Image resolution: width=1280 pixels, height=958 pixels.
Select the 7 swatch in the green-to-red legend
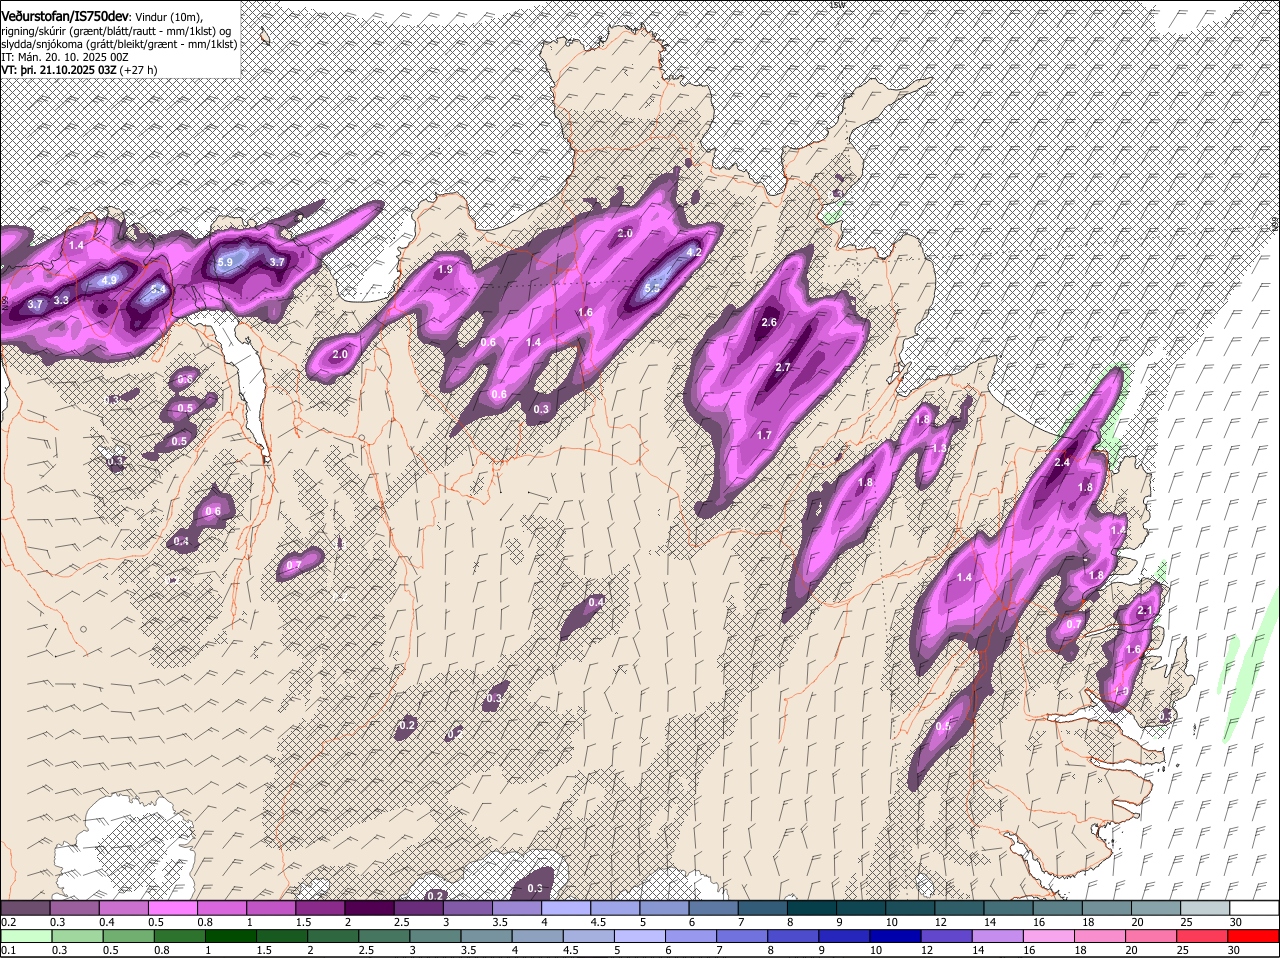(743, 937)
